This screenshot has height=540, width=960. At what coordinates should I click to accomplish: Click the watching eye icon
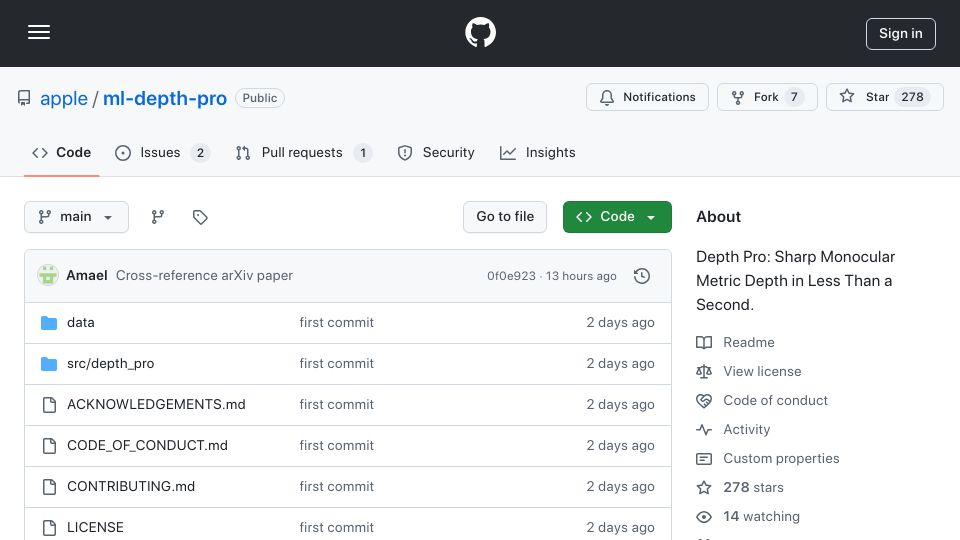pos(704,517)
